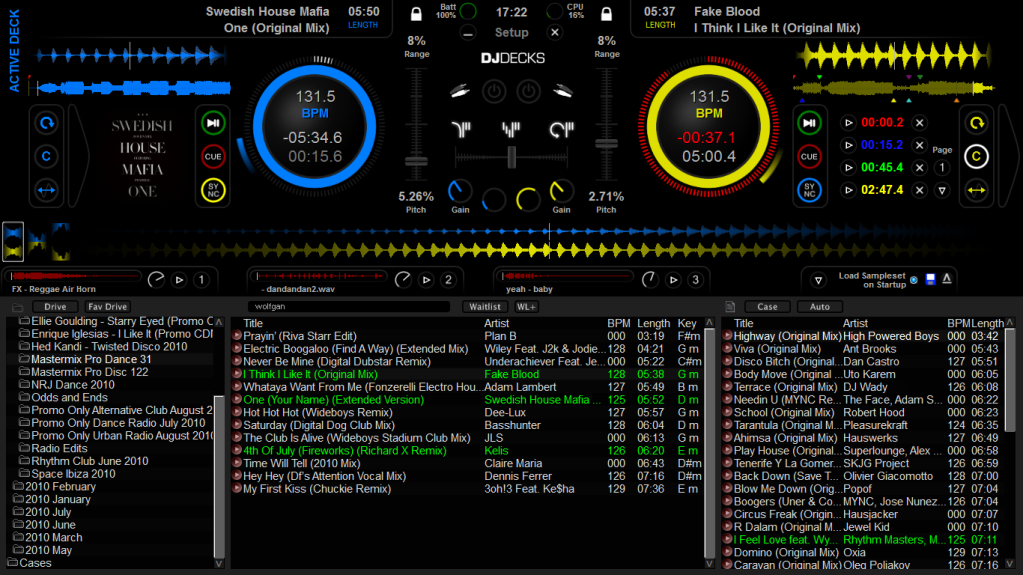Click right deck yellow C button
1023x575 pixels.
tap(976, 157)
